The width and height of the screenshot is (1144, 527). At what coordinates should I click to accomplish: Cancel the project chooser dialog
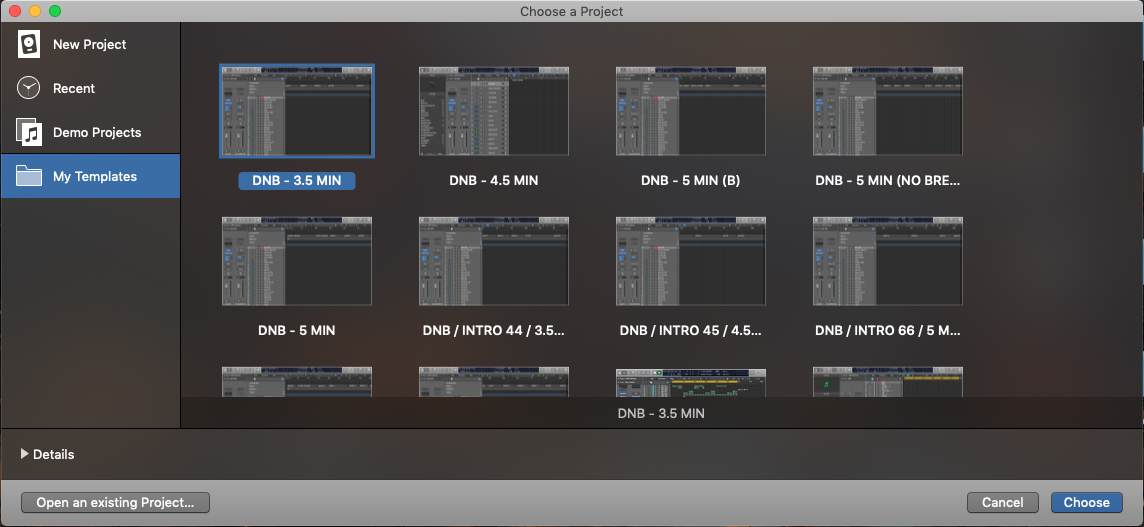point(1002,502)
